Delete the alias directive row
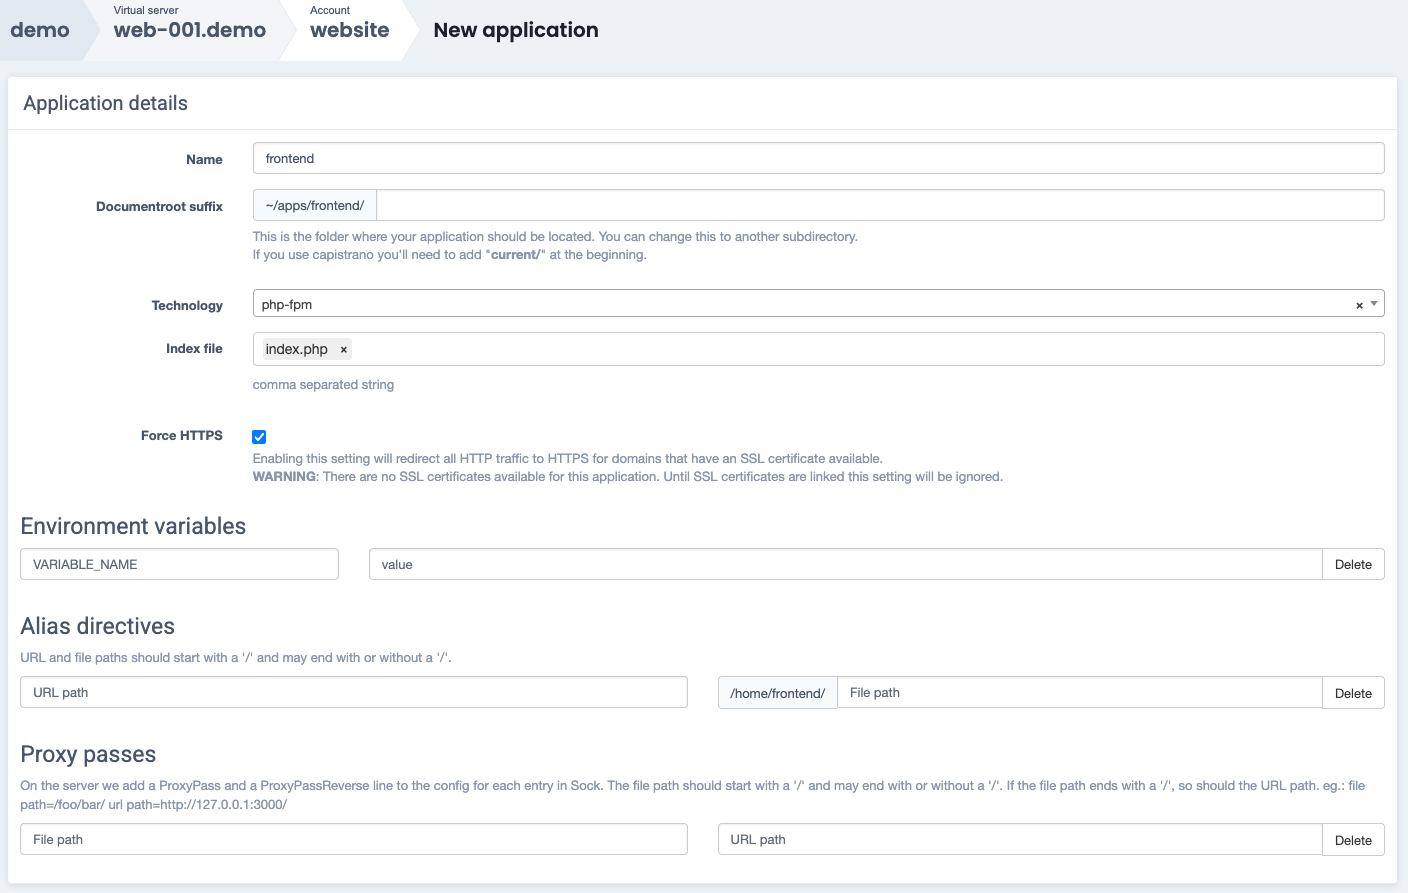 pos(1352,693)
